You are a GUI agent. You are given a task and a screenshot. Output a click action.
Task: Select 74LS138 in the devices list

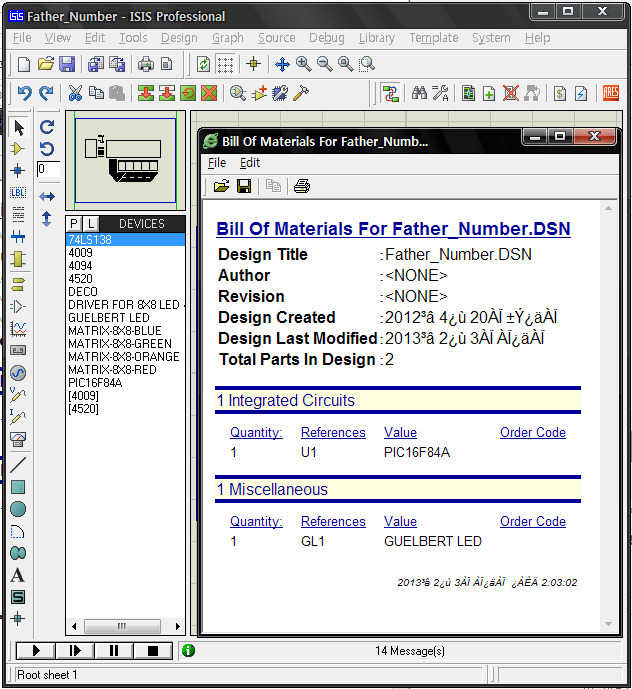[x=126, y=239]
